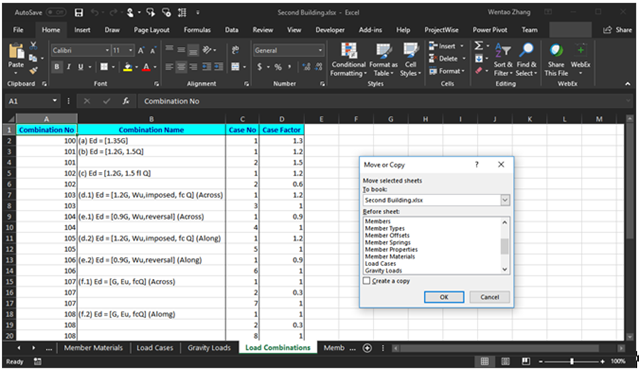Screen dimensions: 639x369
Task: Apply the red Font Color
Action: 146,67
